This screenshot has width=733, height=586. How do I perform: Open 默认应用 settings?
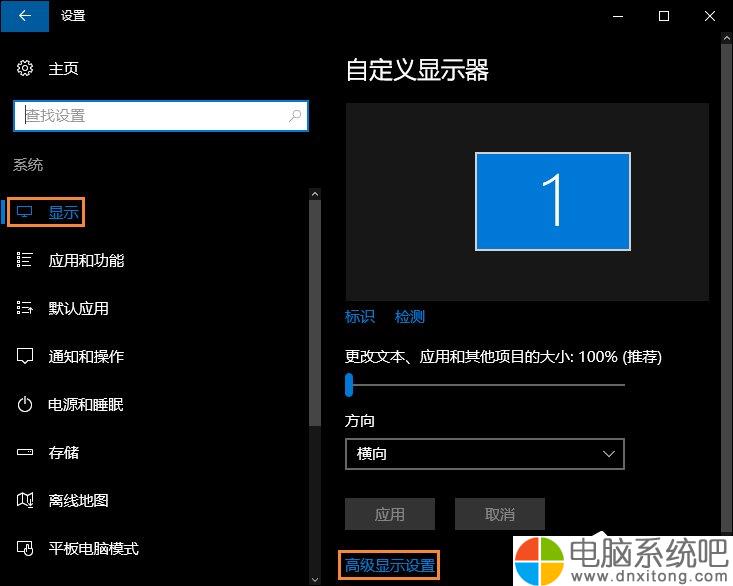79,308
